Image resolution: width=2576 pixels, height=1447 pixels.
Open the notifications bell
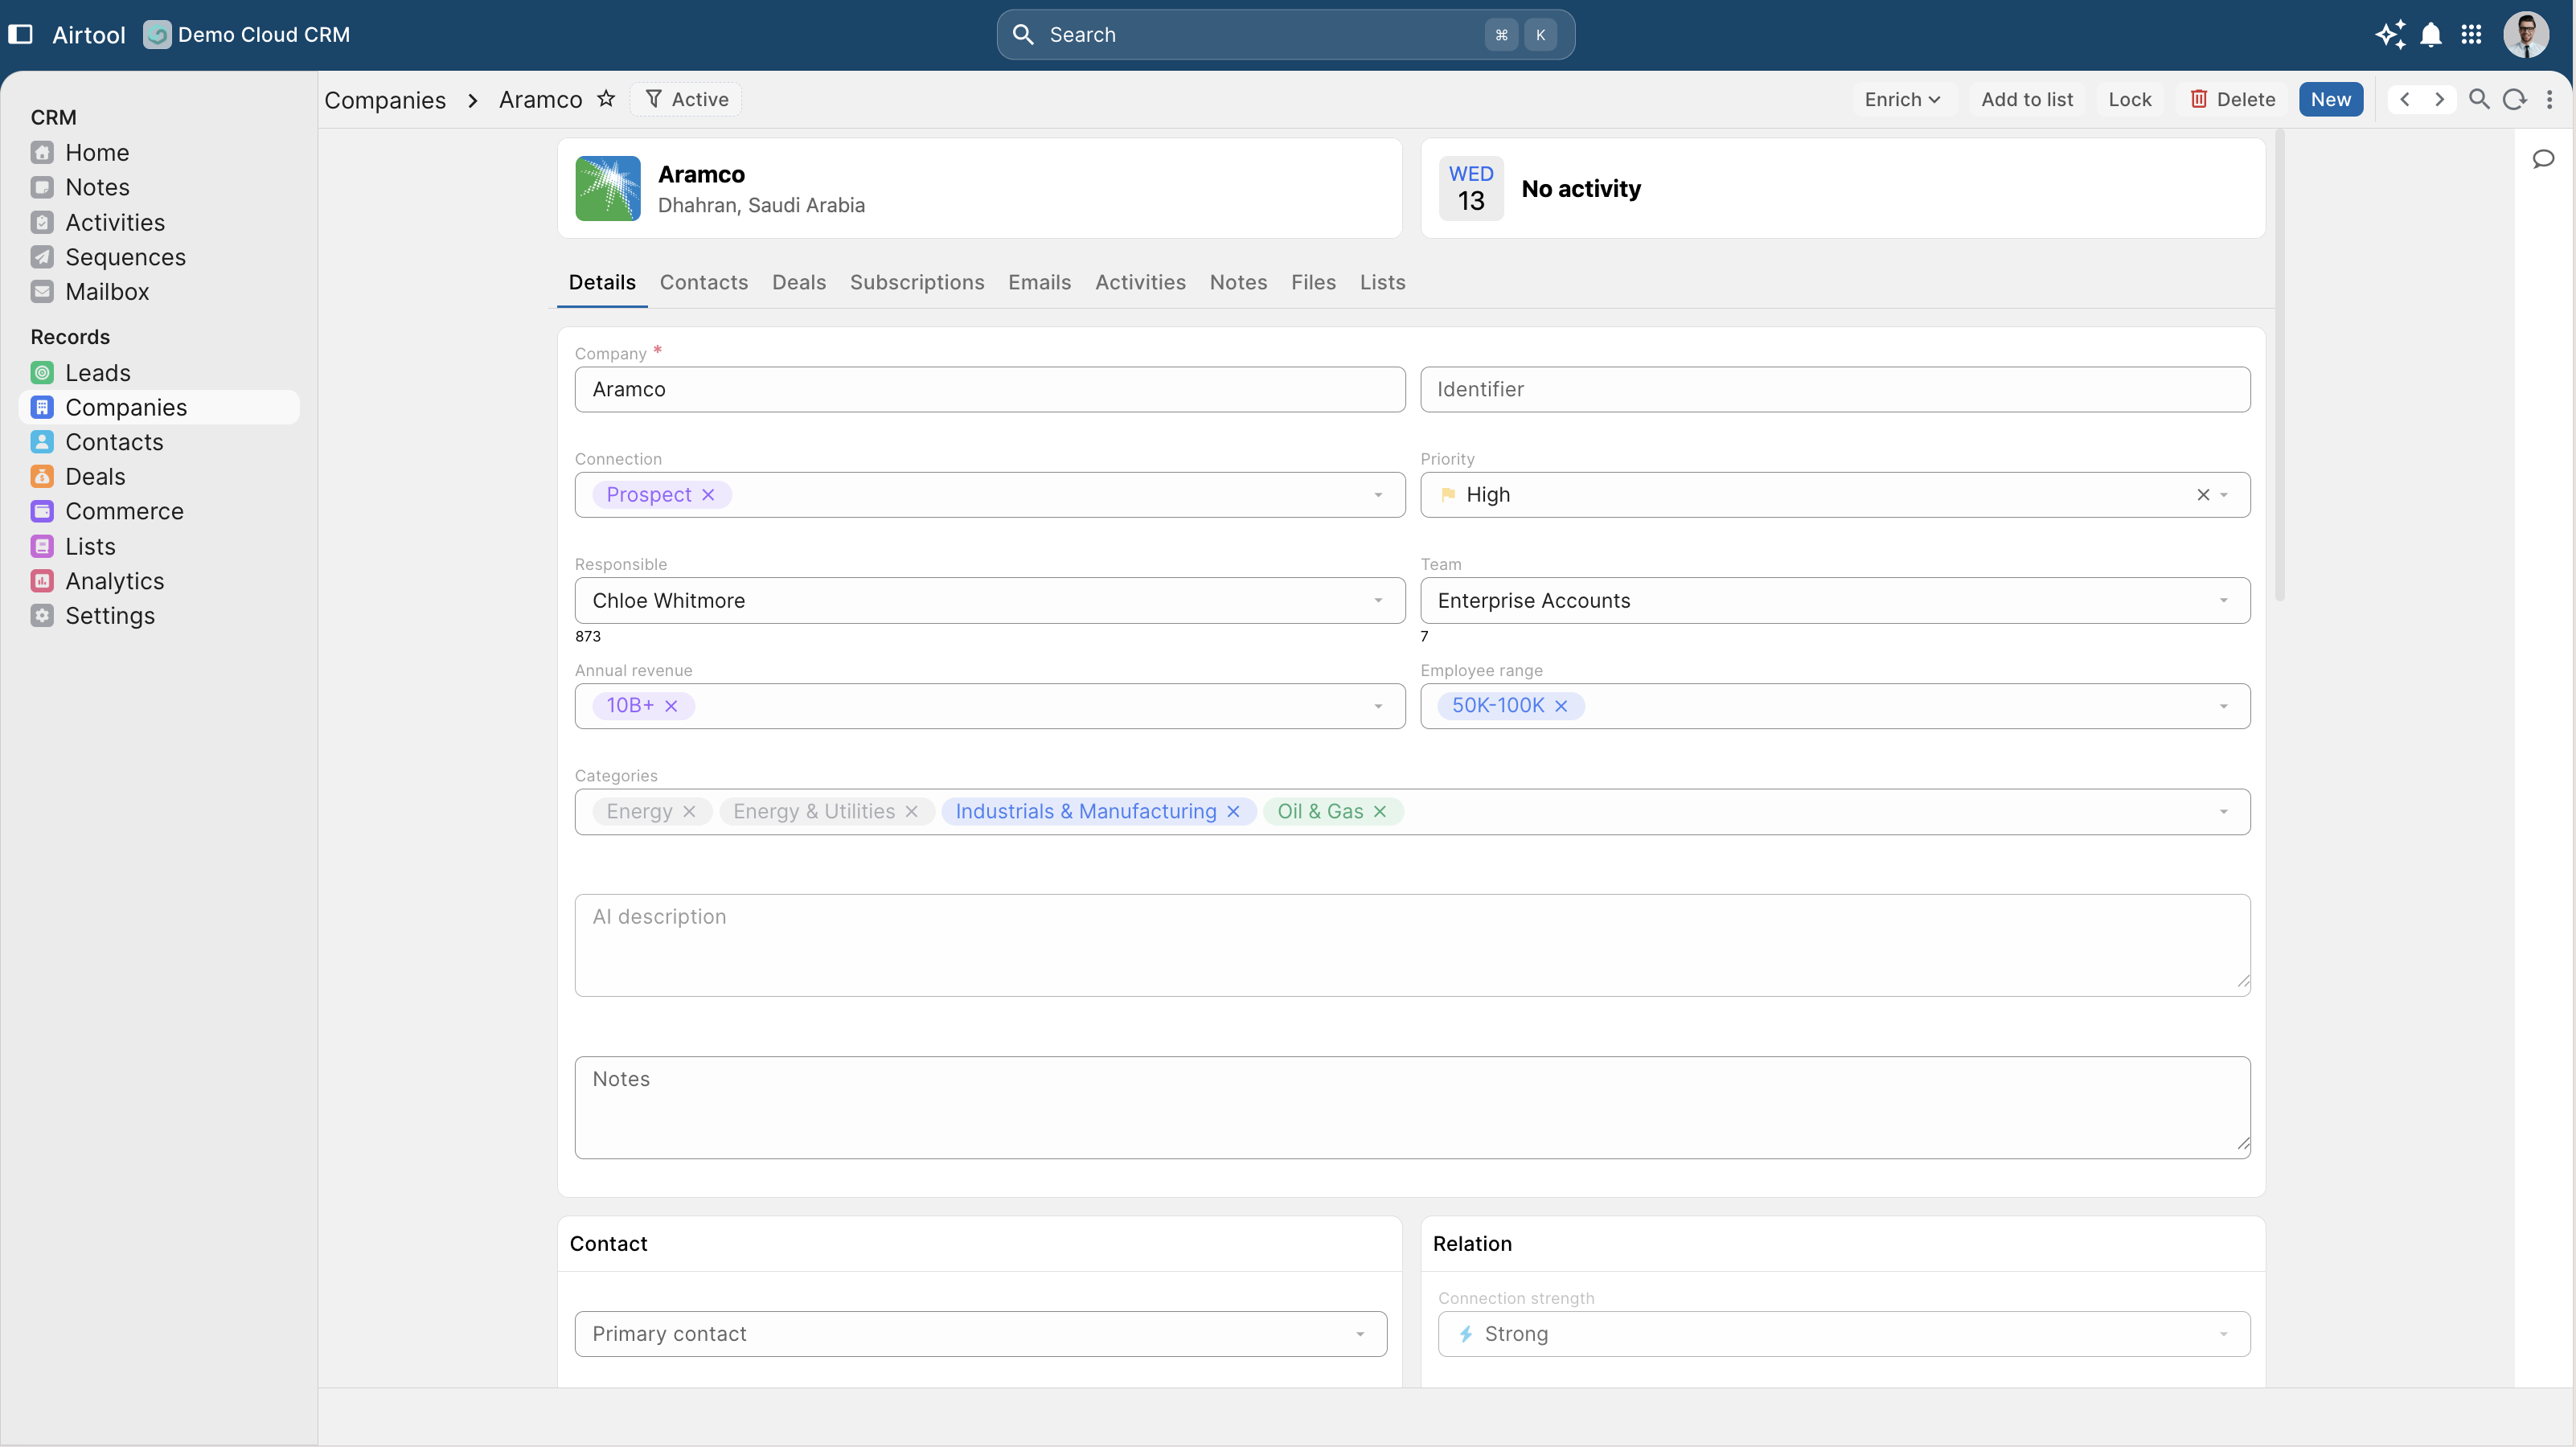[x=2431, y=35]
